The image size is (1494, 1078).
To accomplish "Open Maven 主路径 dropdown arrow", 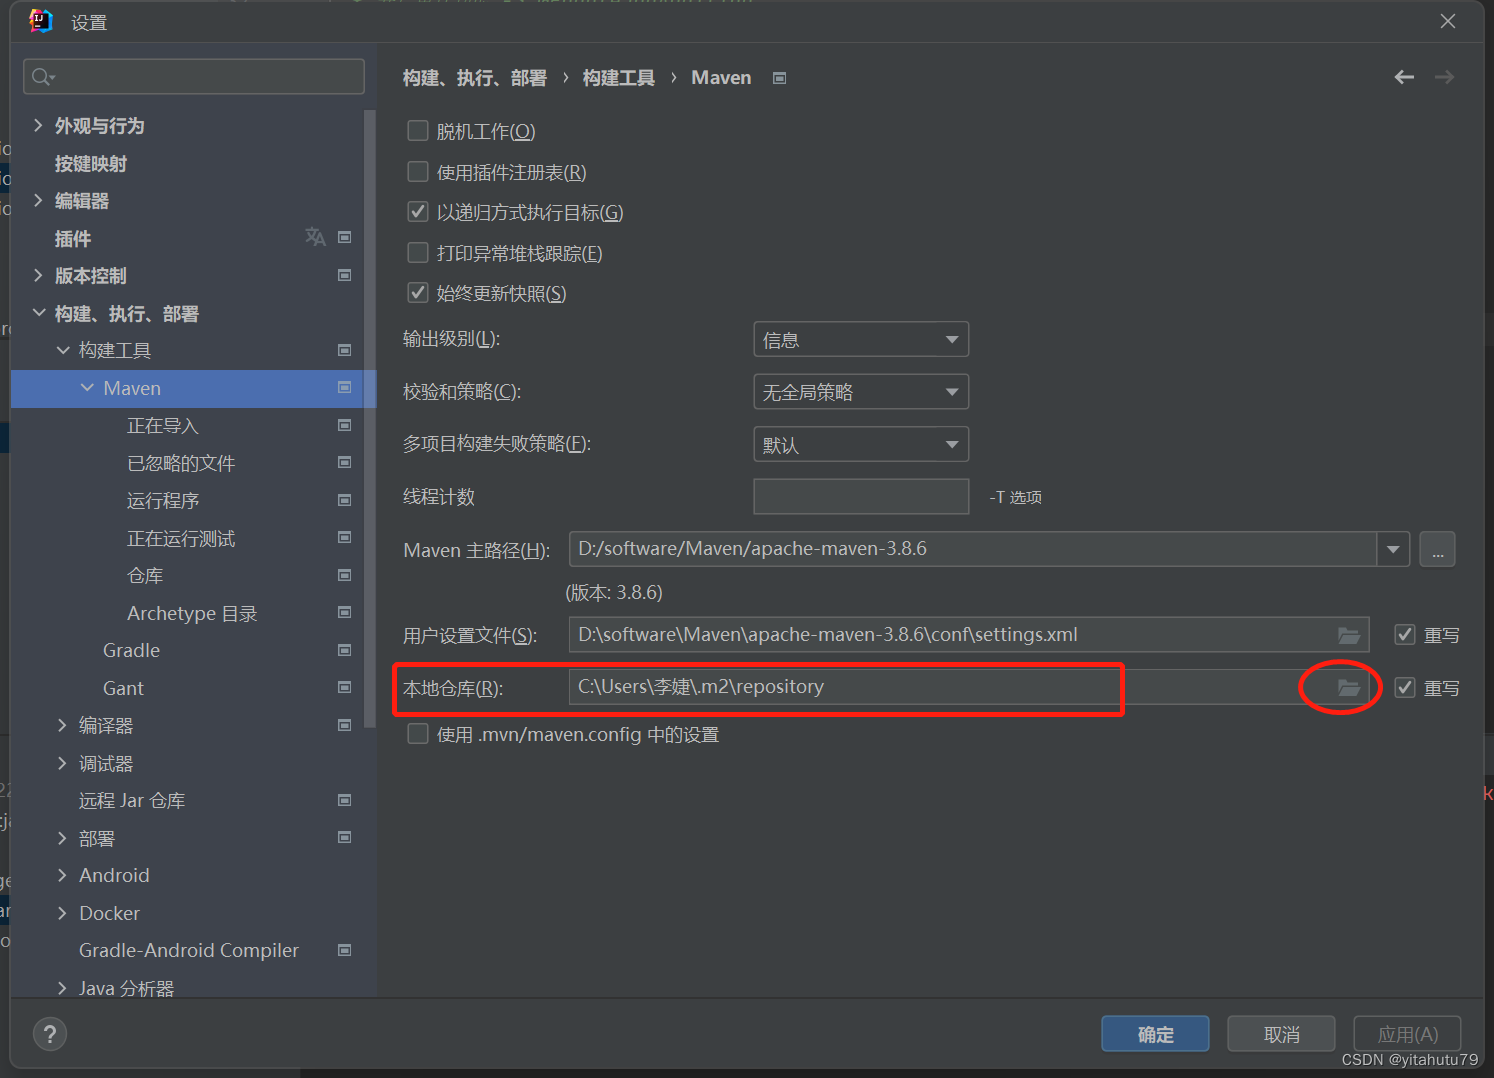I will pos(1393,549).
